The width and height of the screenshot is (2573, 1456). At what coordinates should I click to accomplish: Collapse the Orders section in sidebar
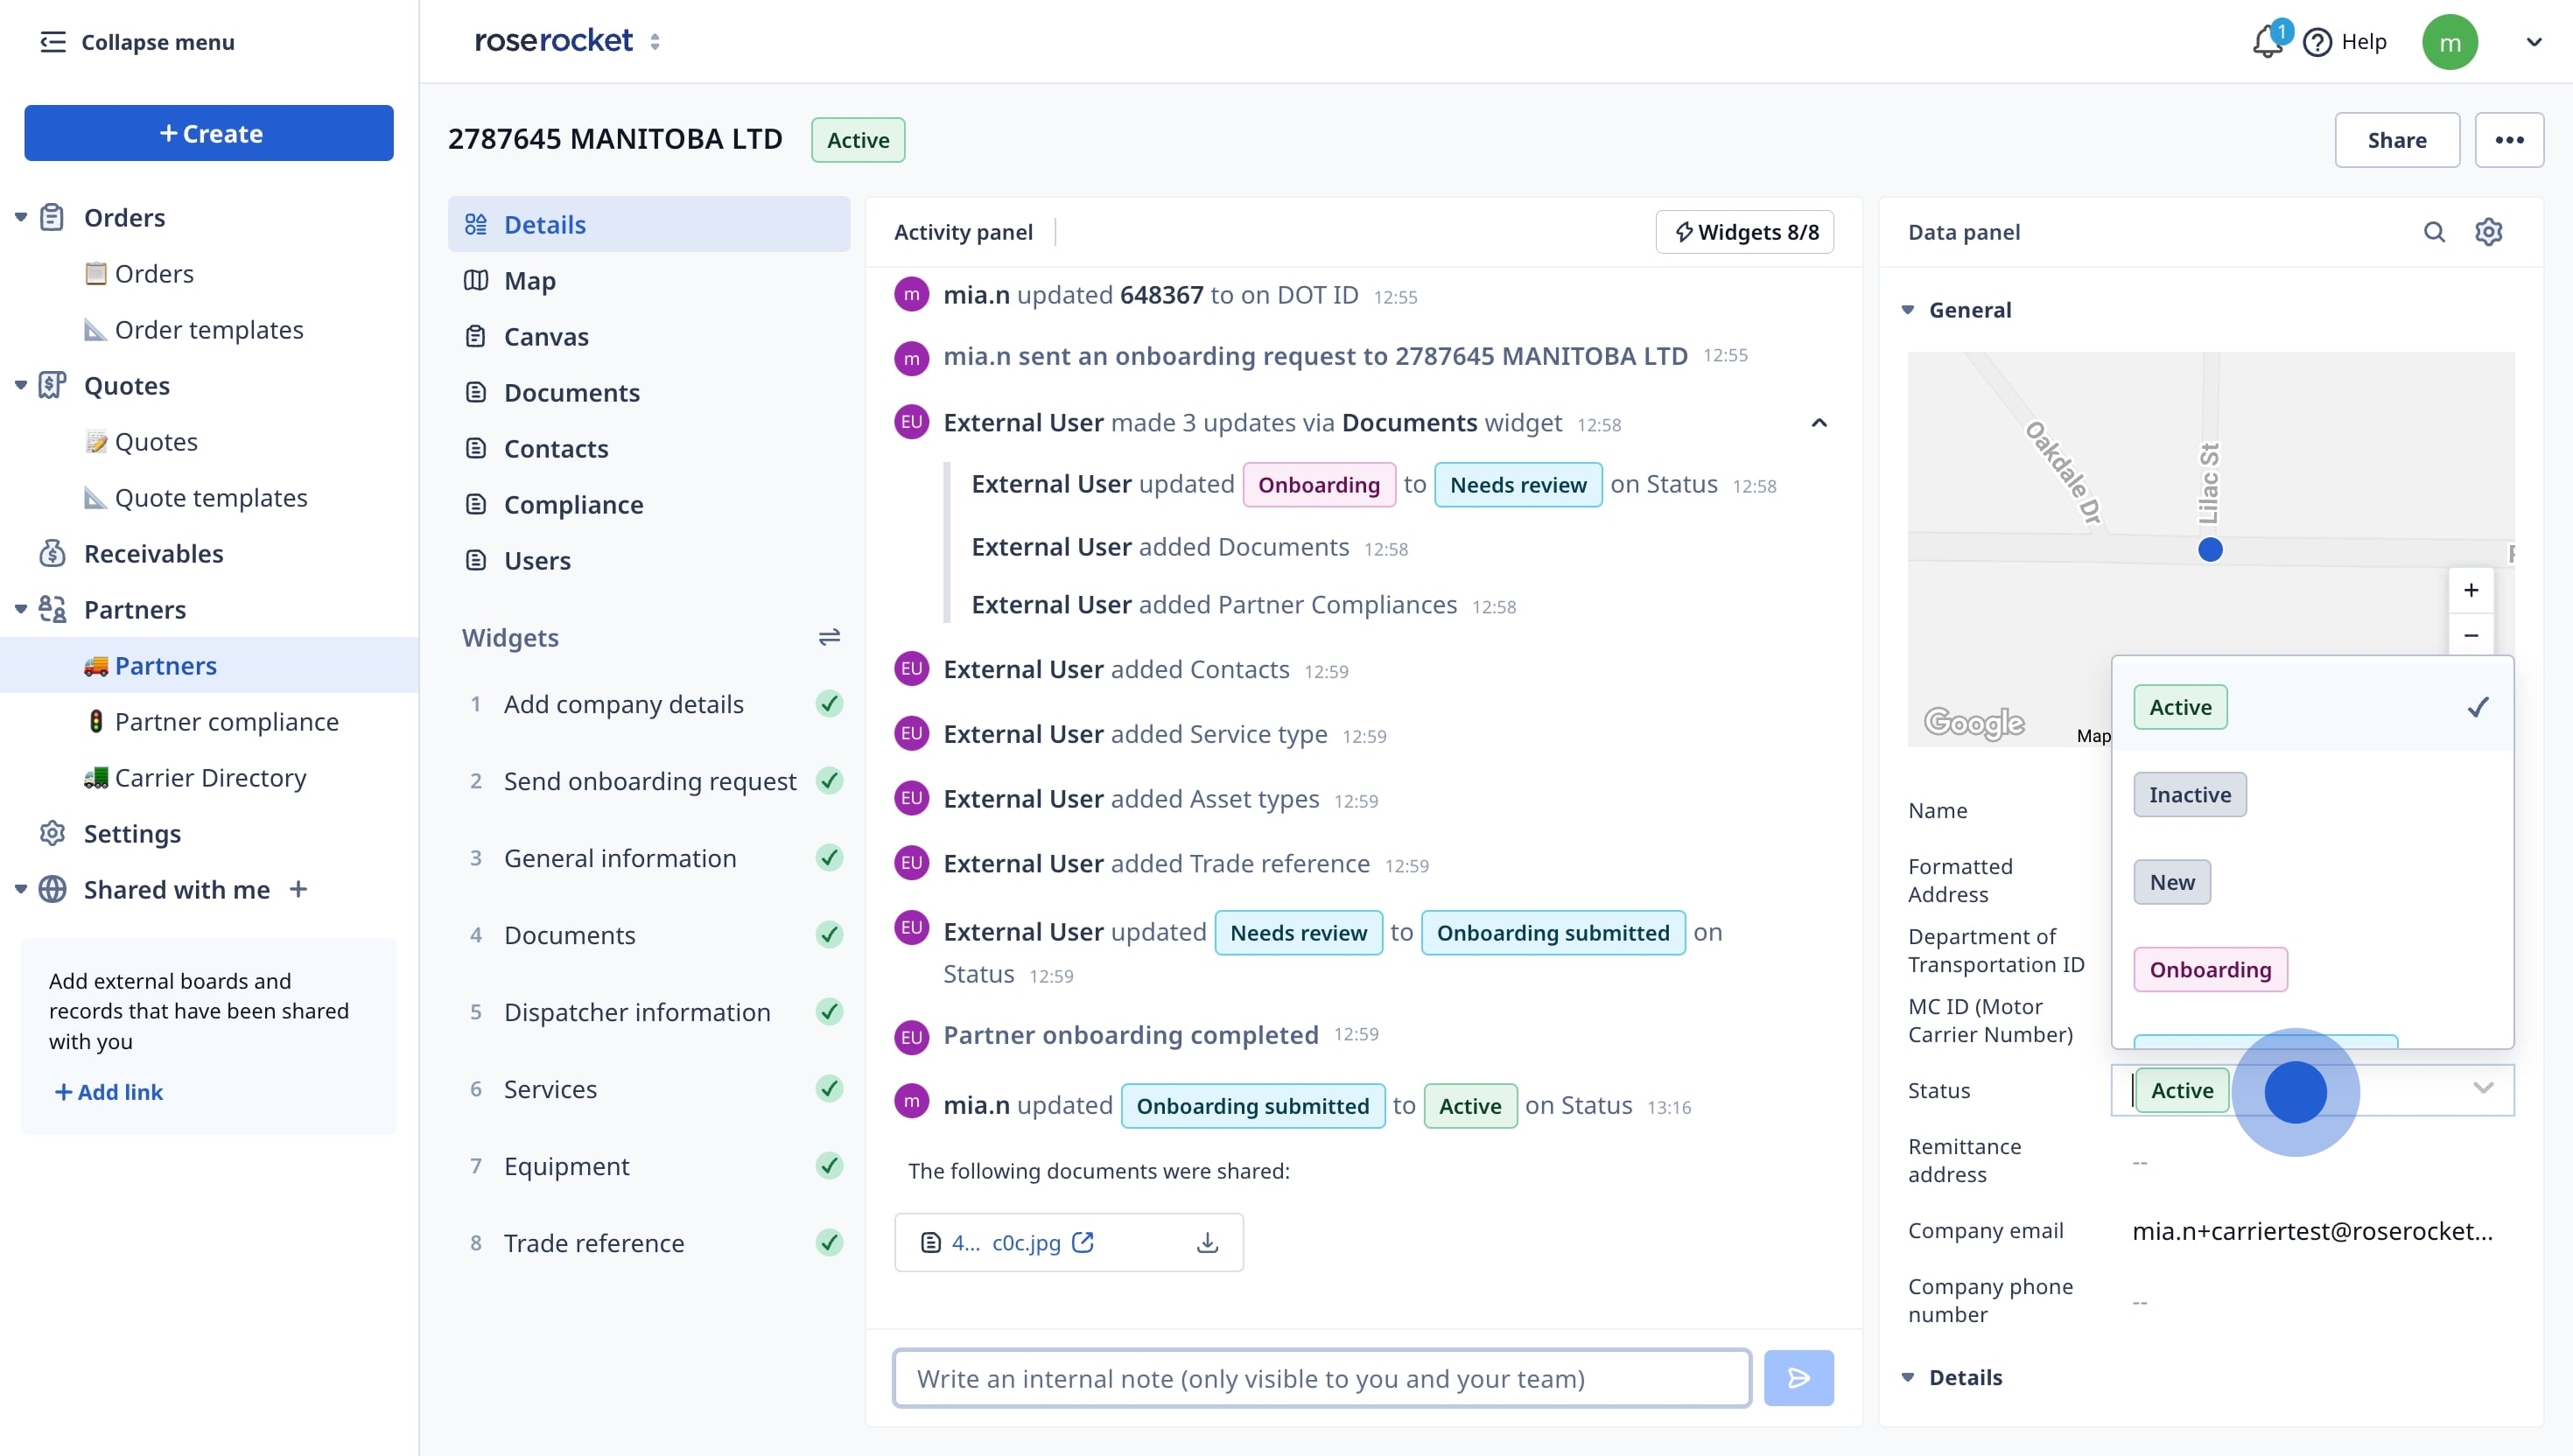coord(20,217)
